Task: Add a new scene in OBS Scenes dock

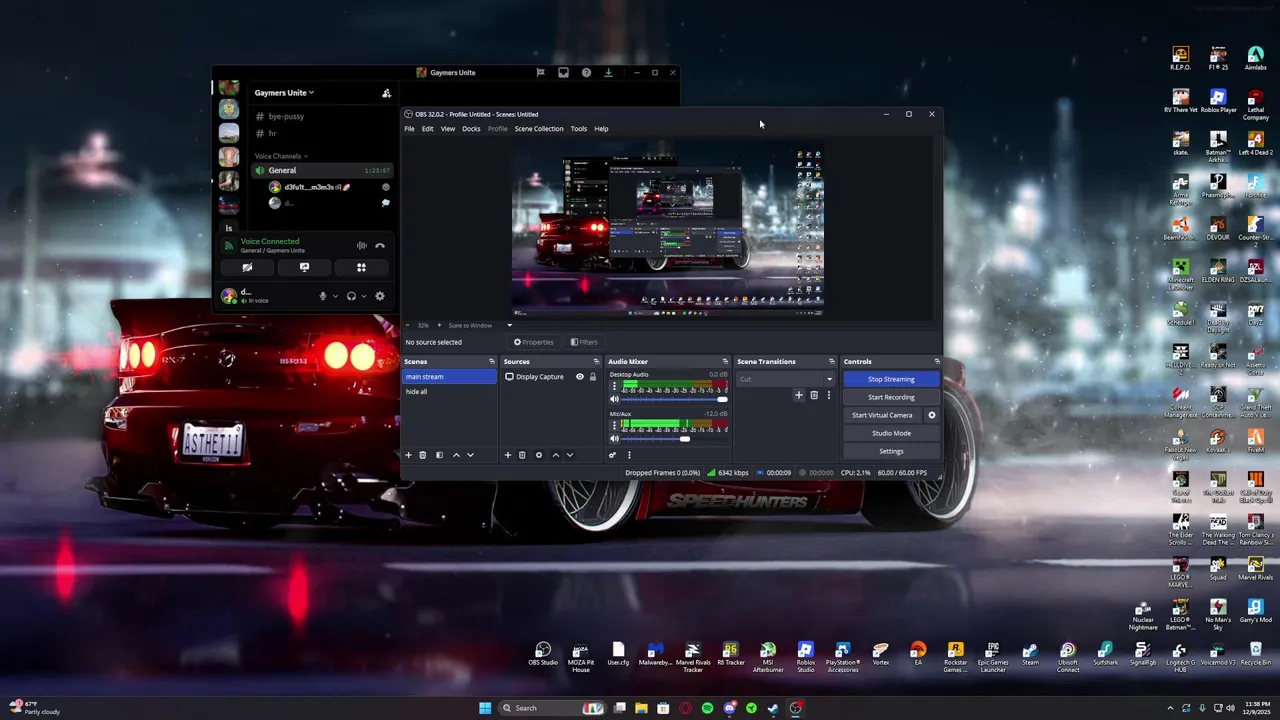Action: (x=408, y=455)
